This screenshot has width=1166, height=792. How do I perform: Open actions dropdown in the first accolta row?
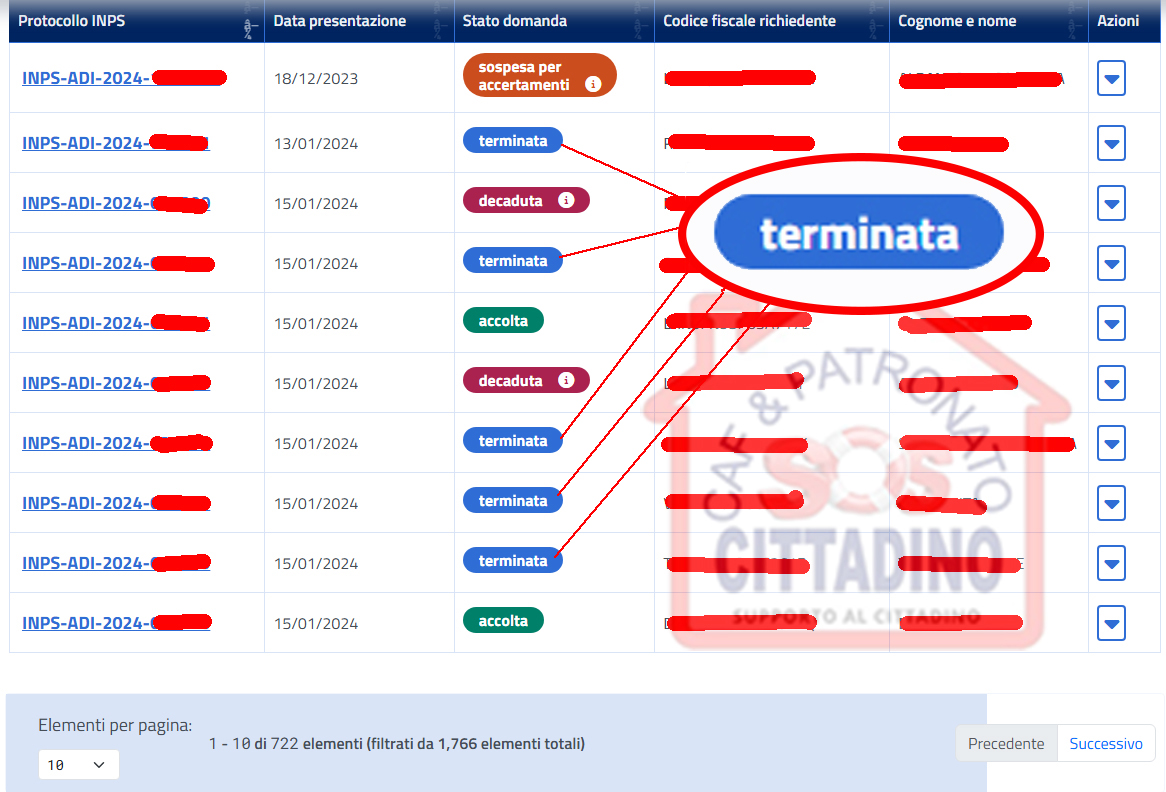click(1111, 323)
